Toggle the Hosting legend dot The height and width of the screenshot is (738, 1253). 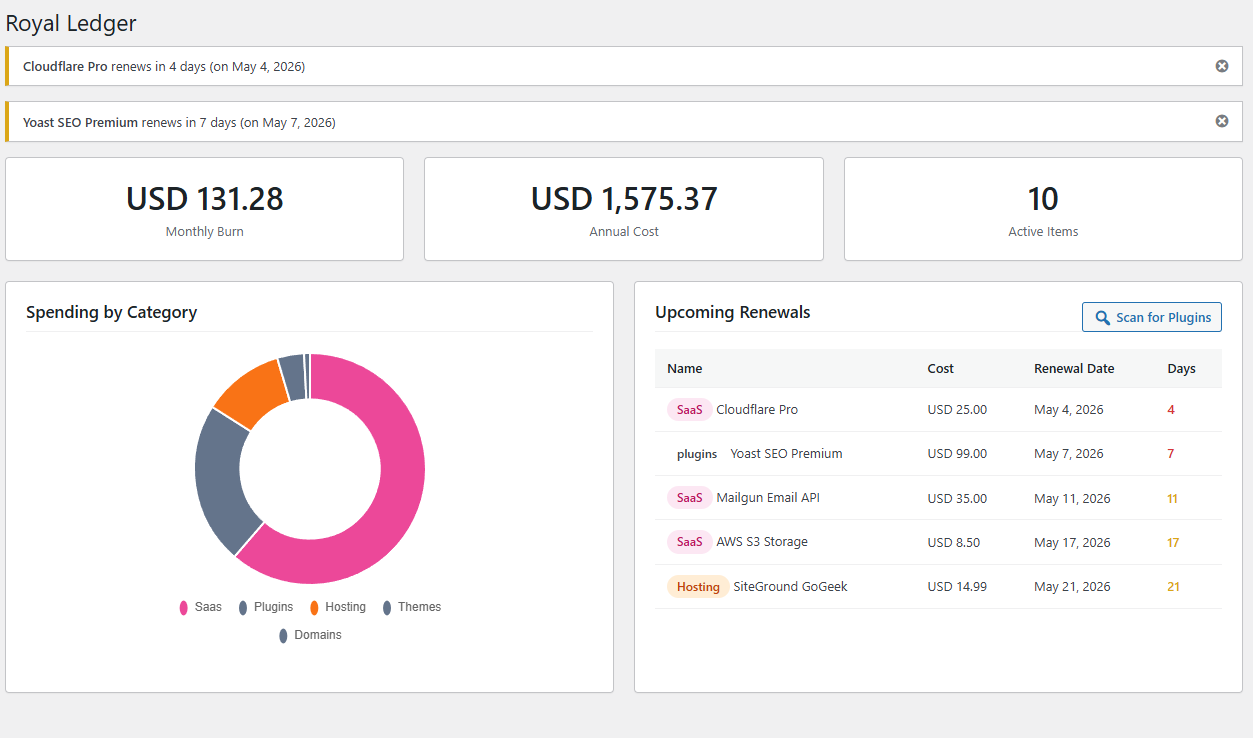[x=314, y=607]
